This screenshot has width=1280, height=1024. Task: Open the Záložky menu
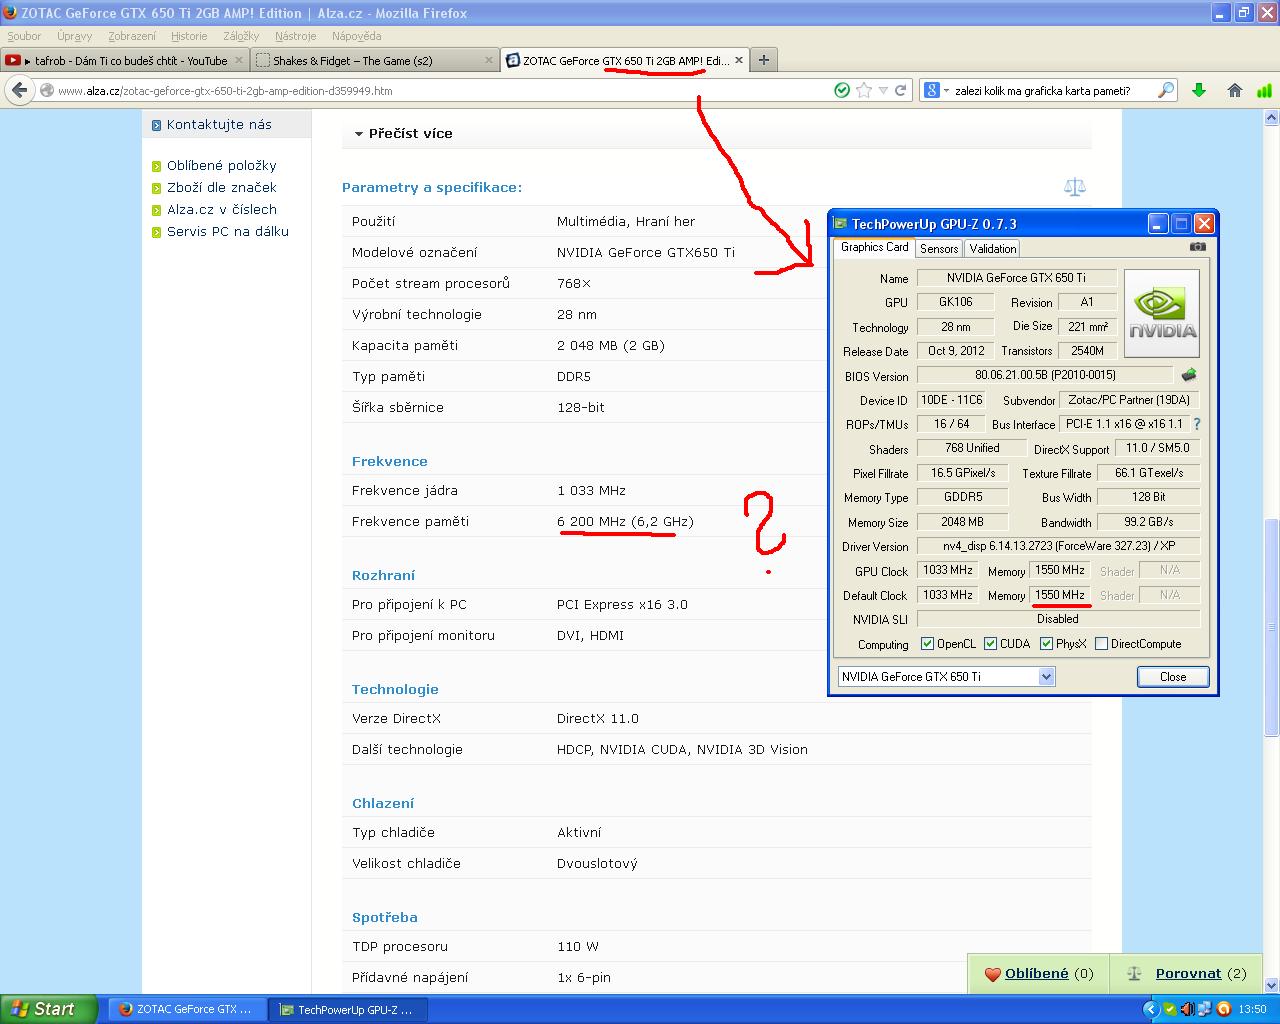(241, 36)
